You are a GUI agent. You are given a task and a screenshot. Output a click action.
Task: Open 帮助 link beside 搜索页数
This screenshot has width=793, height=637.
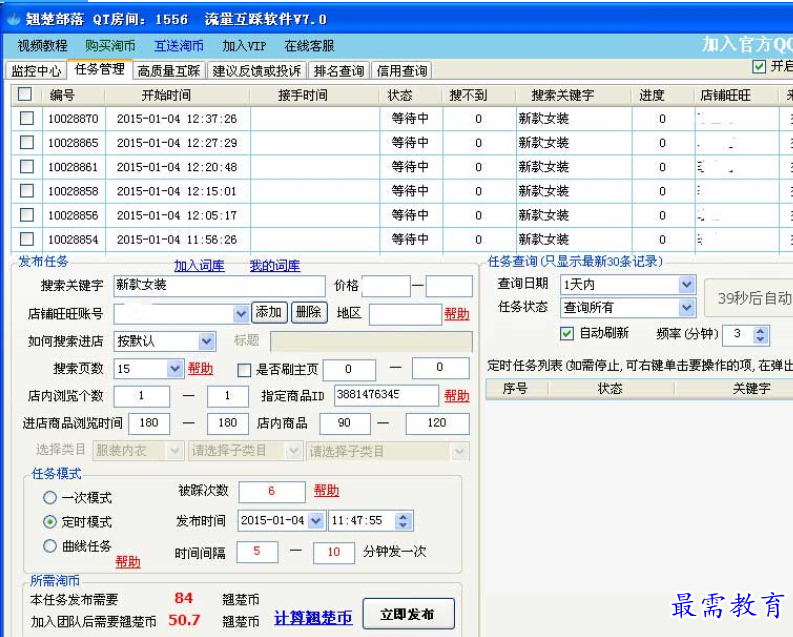(200, 369)
